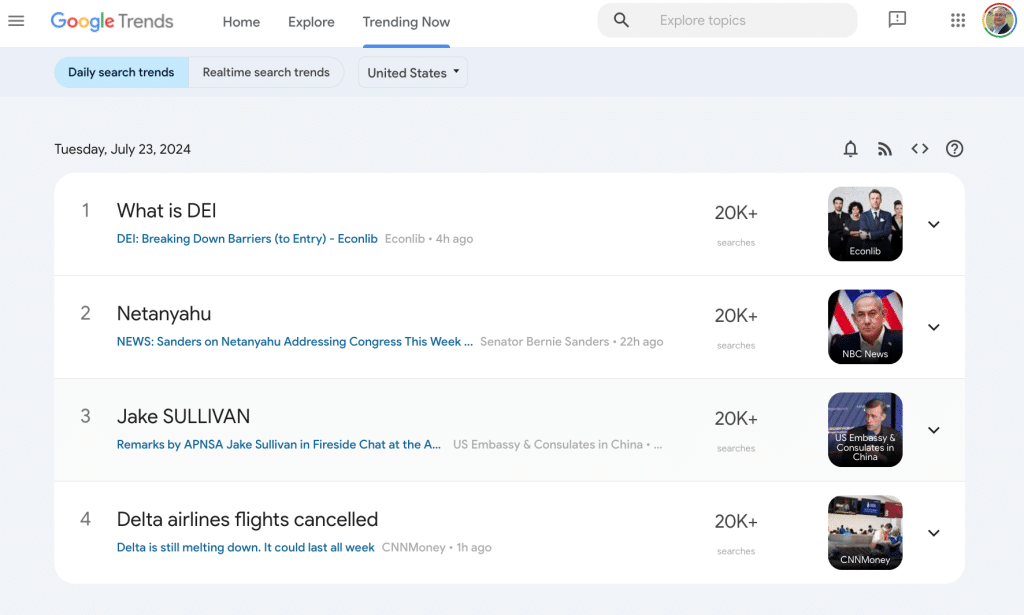Open the hamburger main menu
Viewport: 1024px width, 615px height.
point(16,21)
